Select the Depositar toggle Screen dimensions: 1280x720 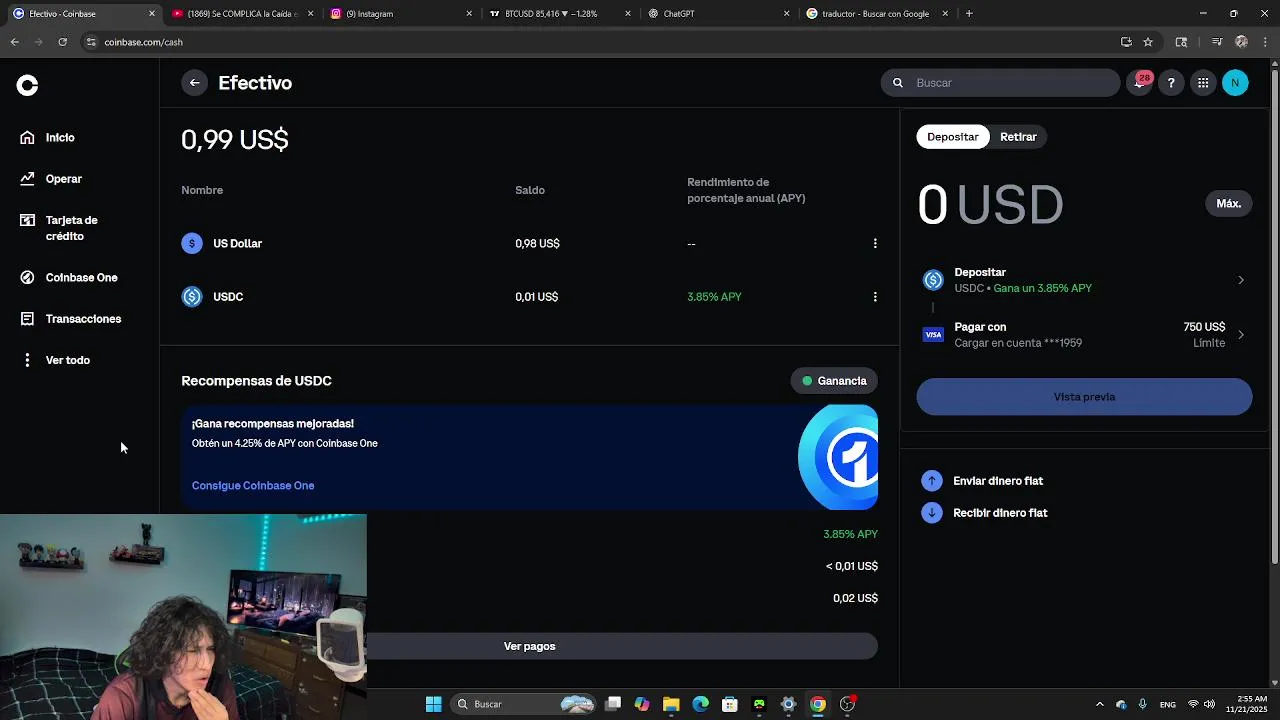pyautogui.click(x=952, y=137)
